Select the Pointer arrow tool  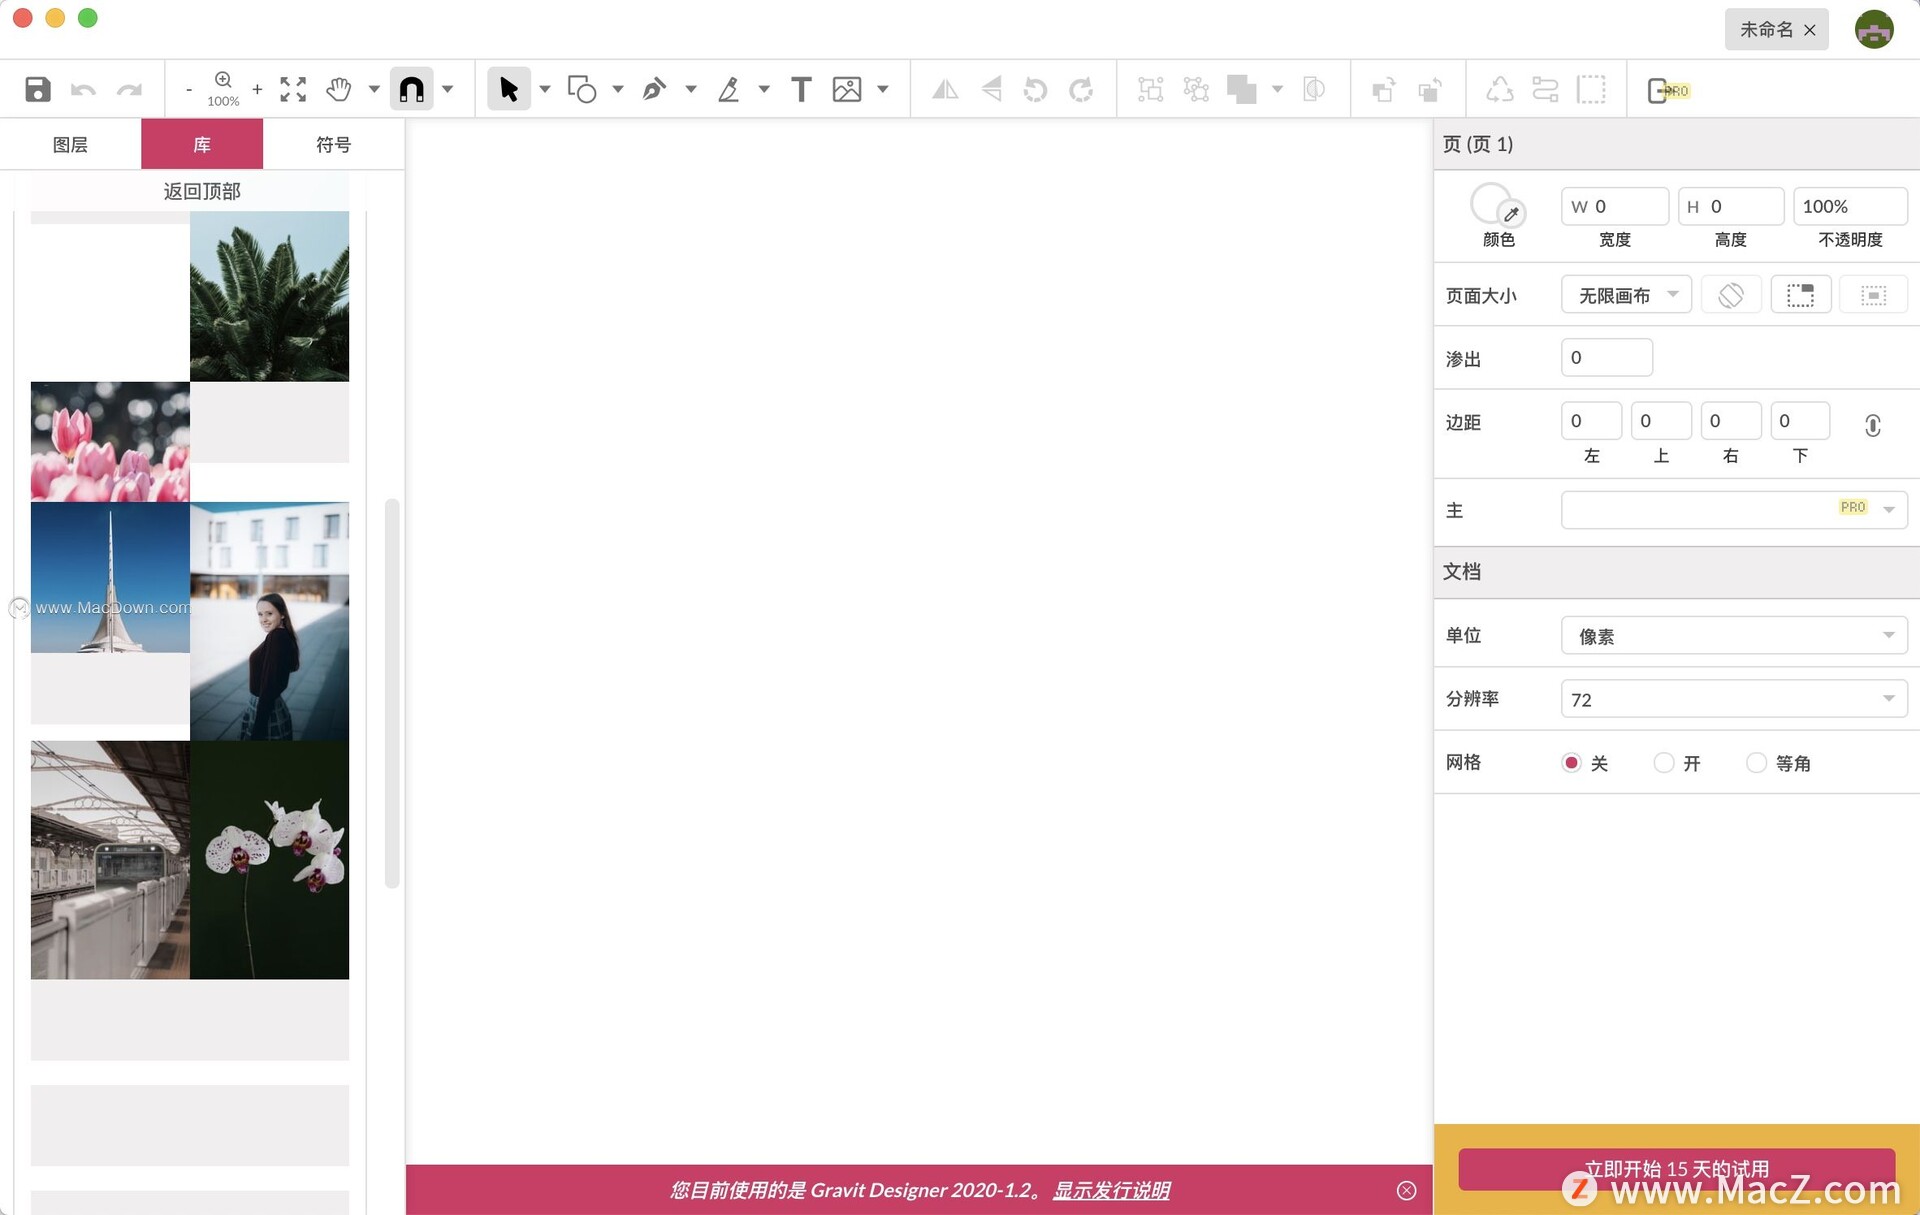tap(508, 89)
